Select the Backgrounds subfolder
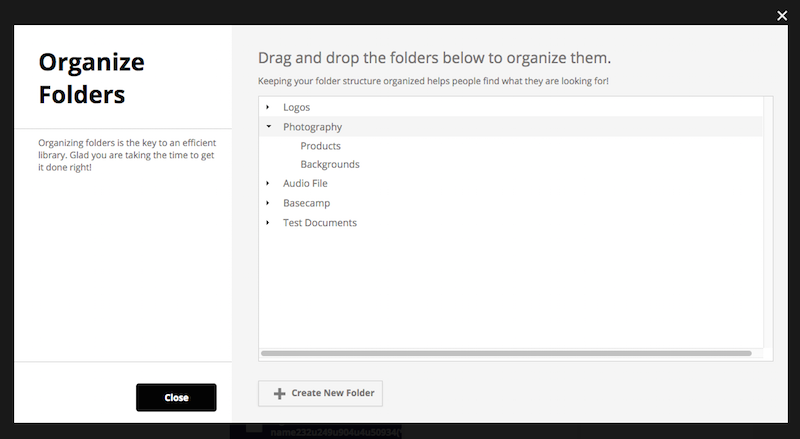 [x=330, y=164]
